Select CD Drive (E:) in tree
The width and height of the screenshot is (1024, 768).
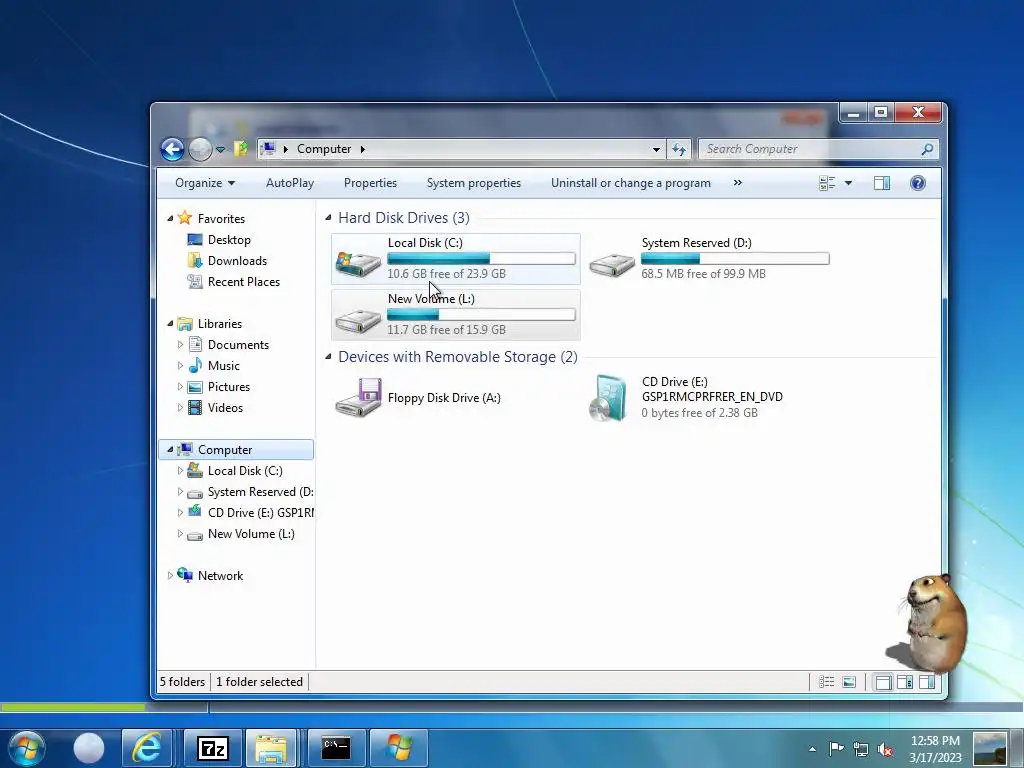click(261, 513)
